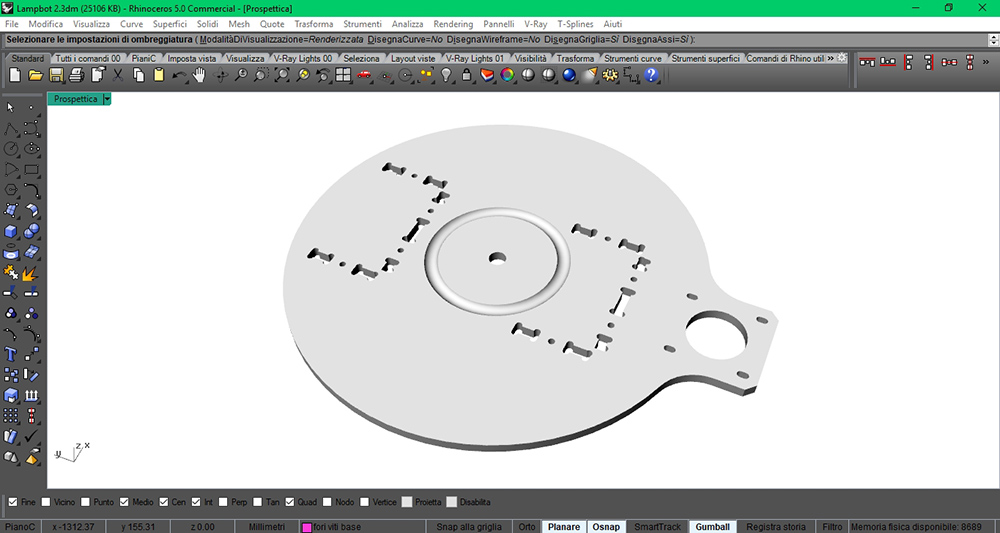
Task: Select the Polygon tool in sidebar
Action: point(10,190)
